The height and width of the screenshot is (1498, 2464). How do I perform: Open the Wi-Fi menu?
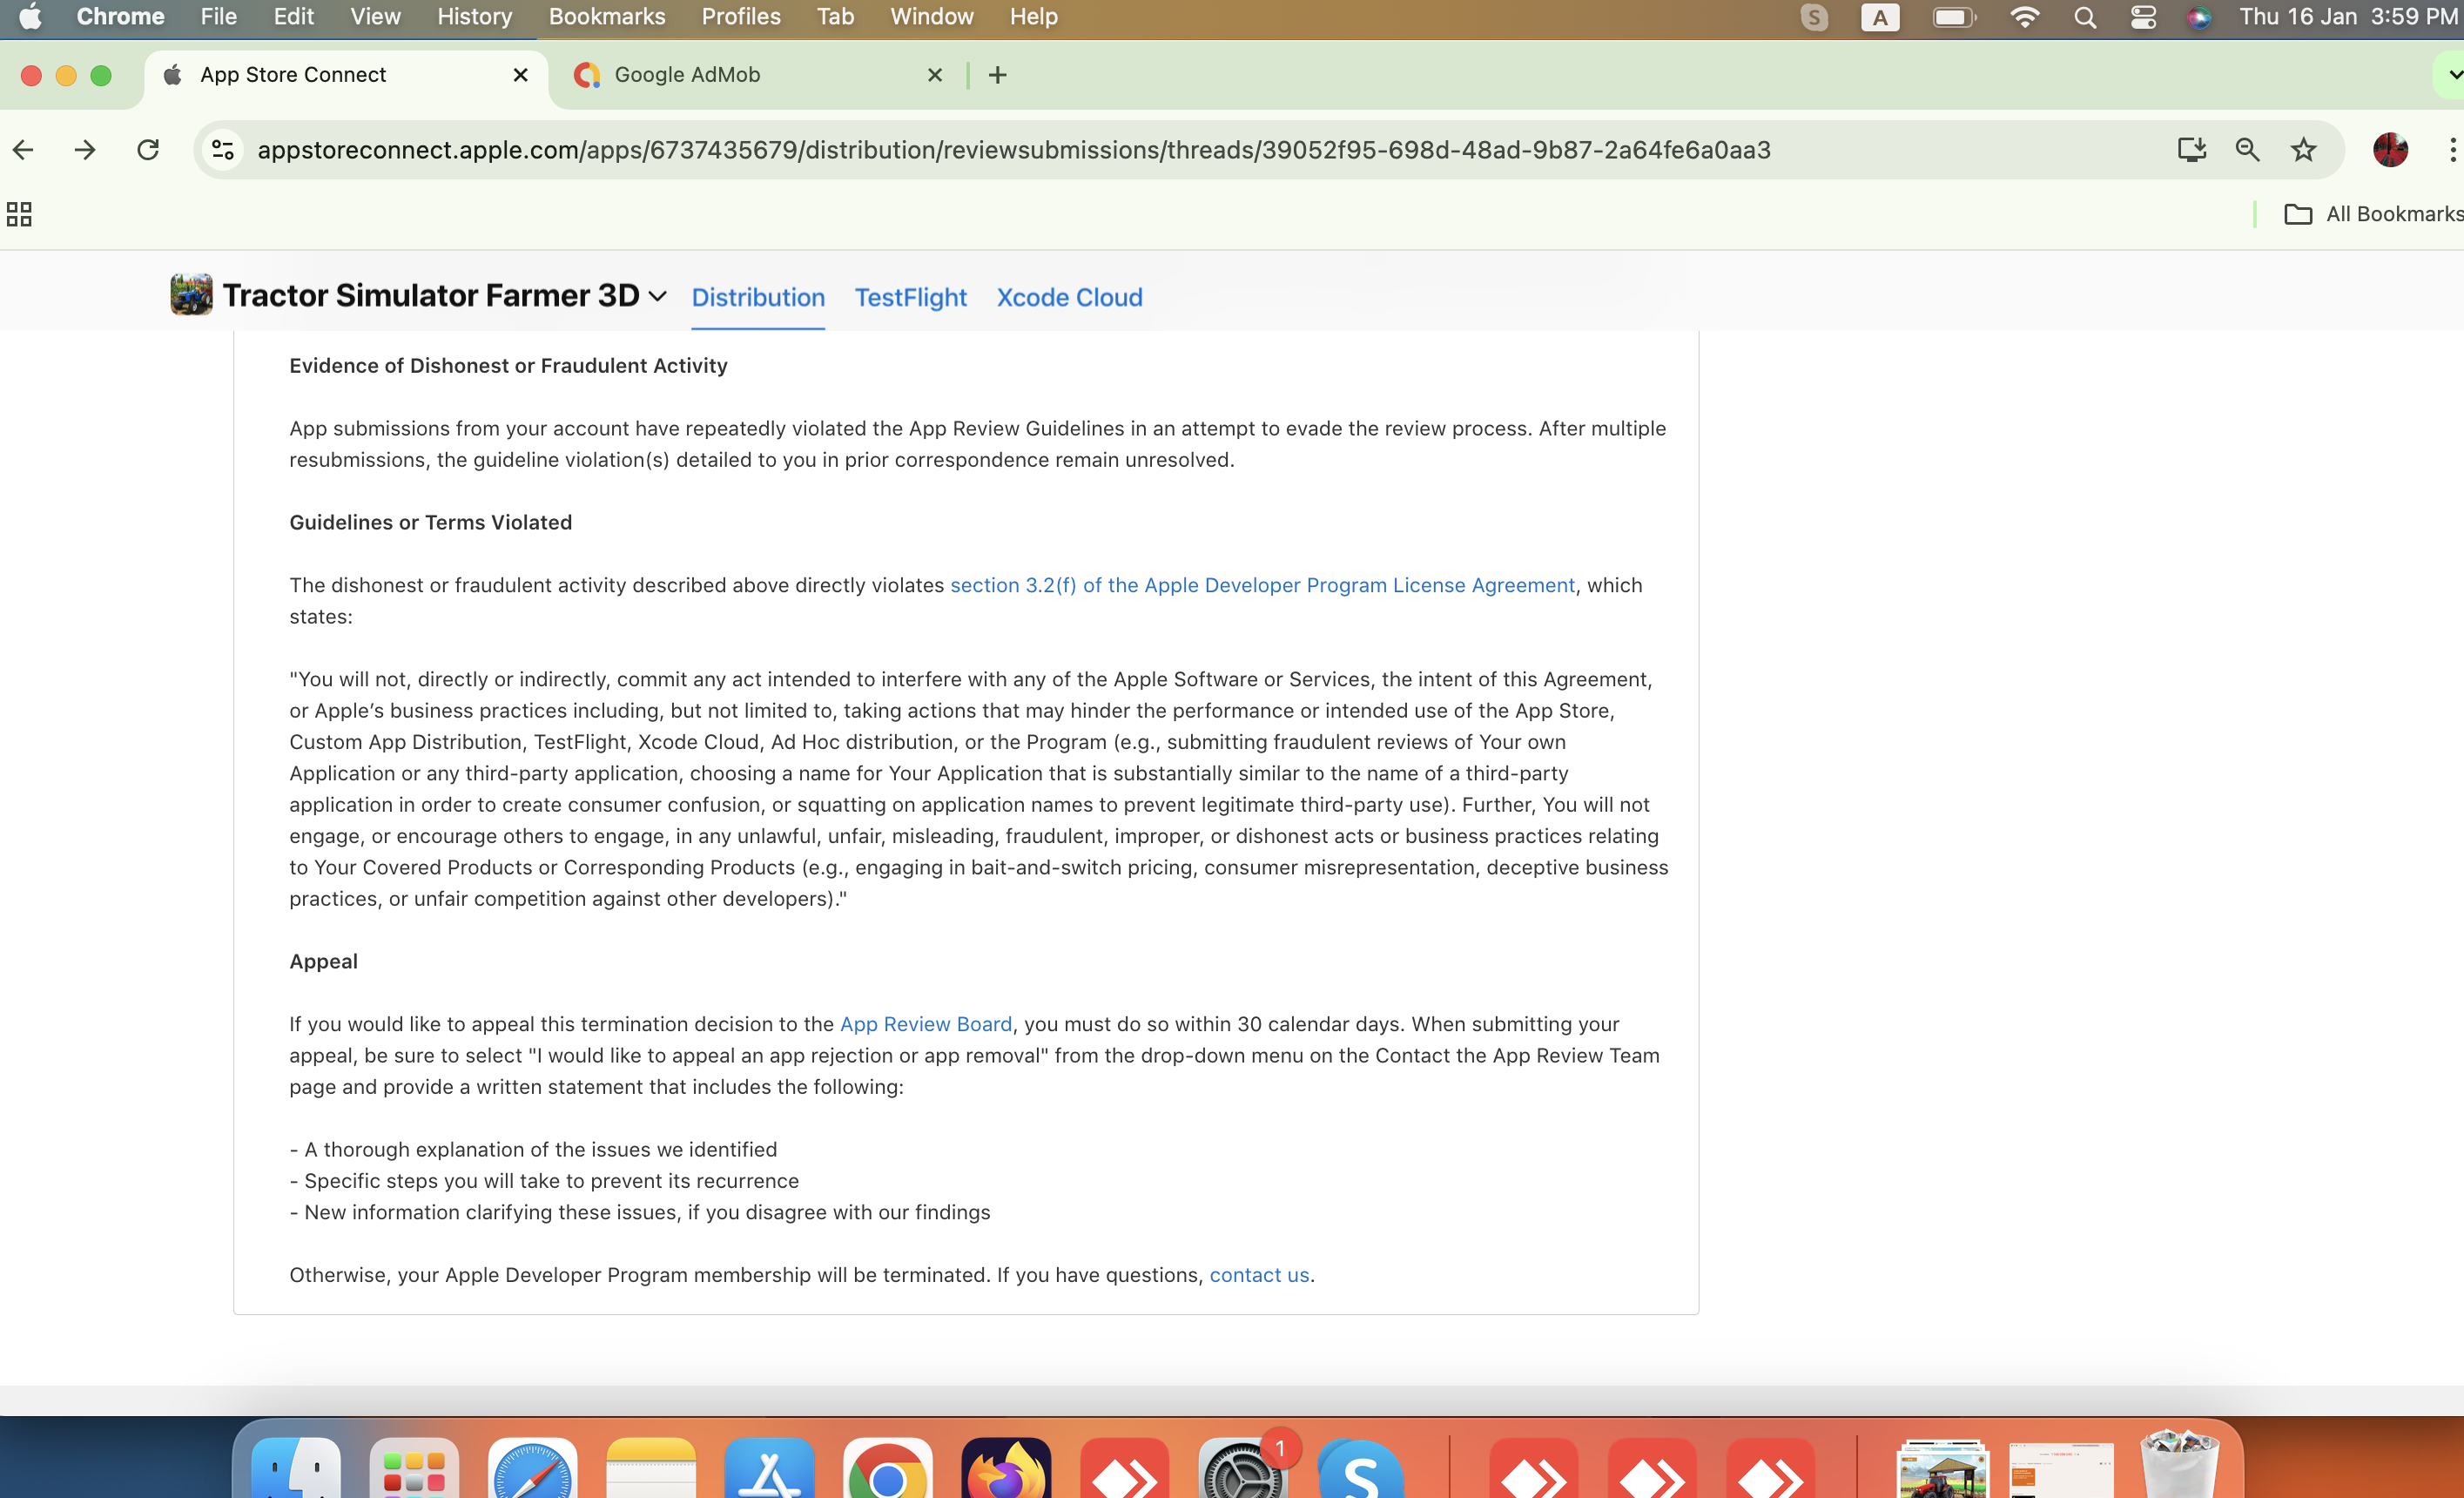point(2024,17)
